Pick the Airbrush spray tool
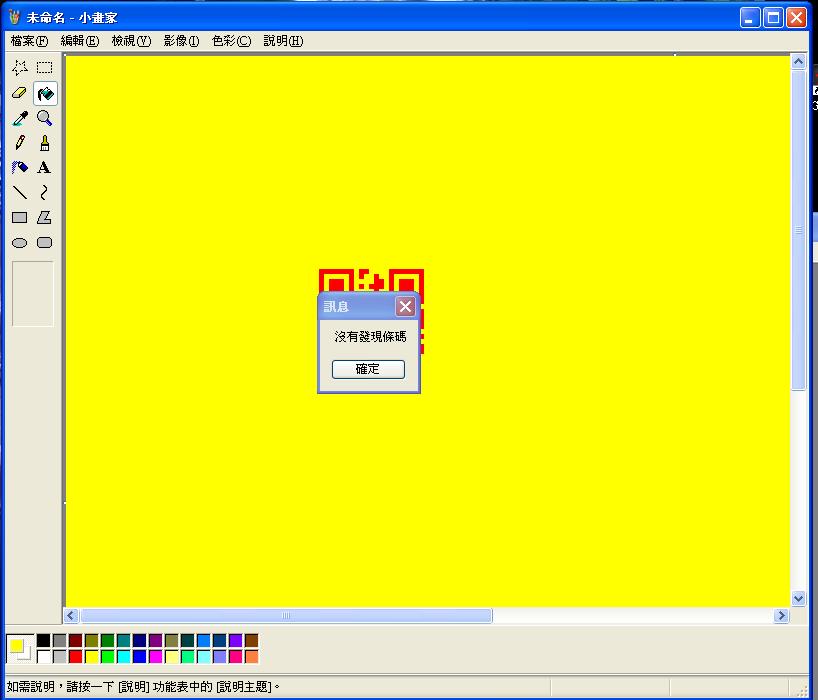 point(20,167)
